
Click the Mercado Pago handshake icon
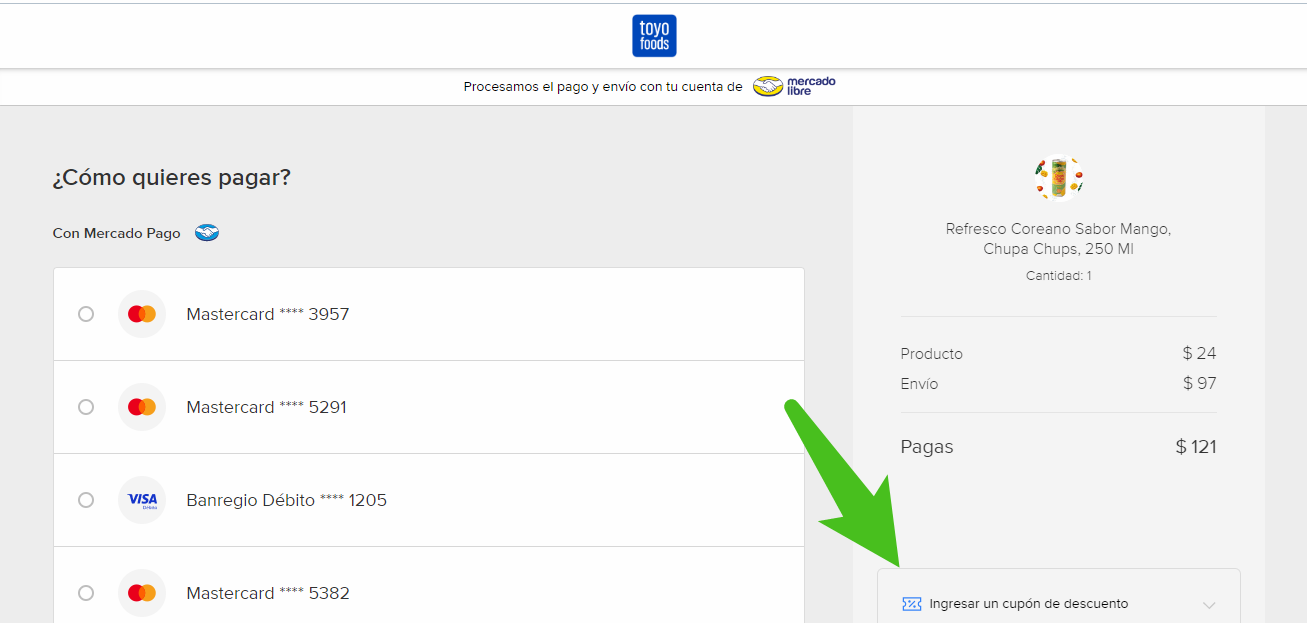[x=207, y=233]
